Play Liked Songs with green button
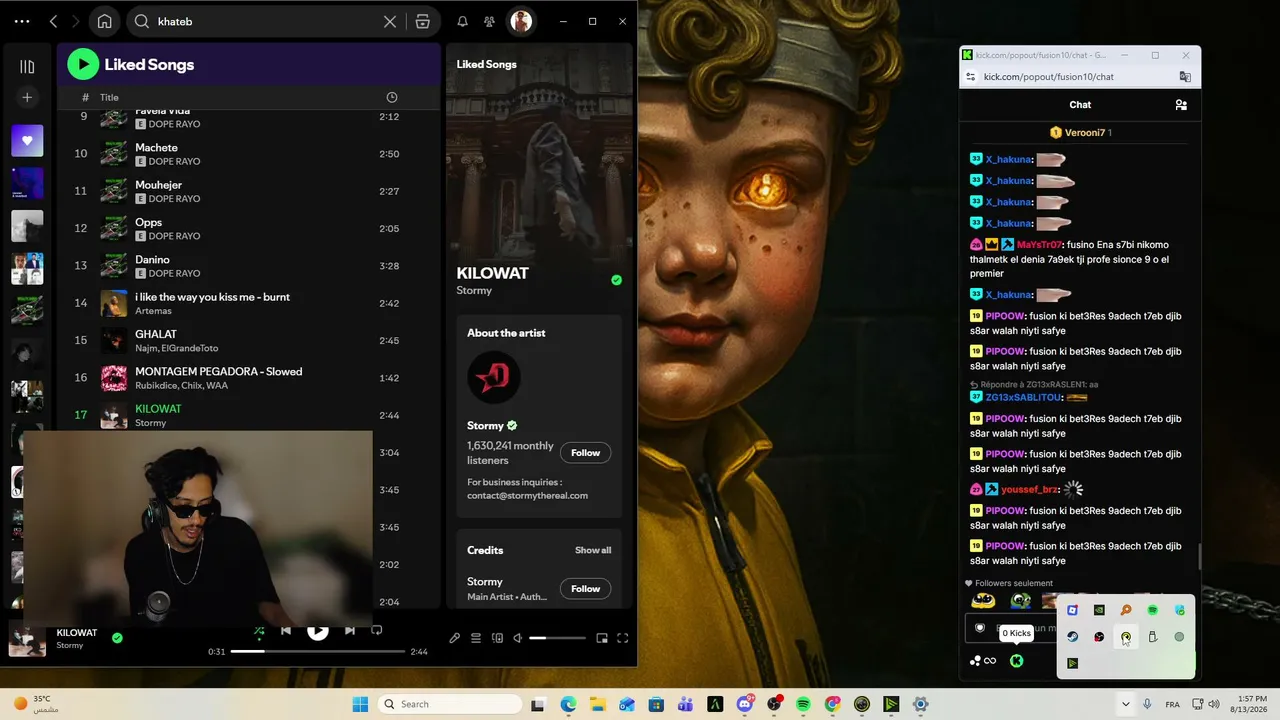 (83, 64)
